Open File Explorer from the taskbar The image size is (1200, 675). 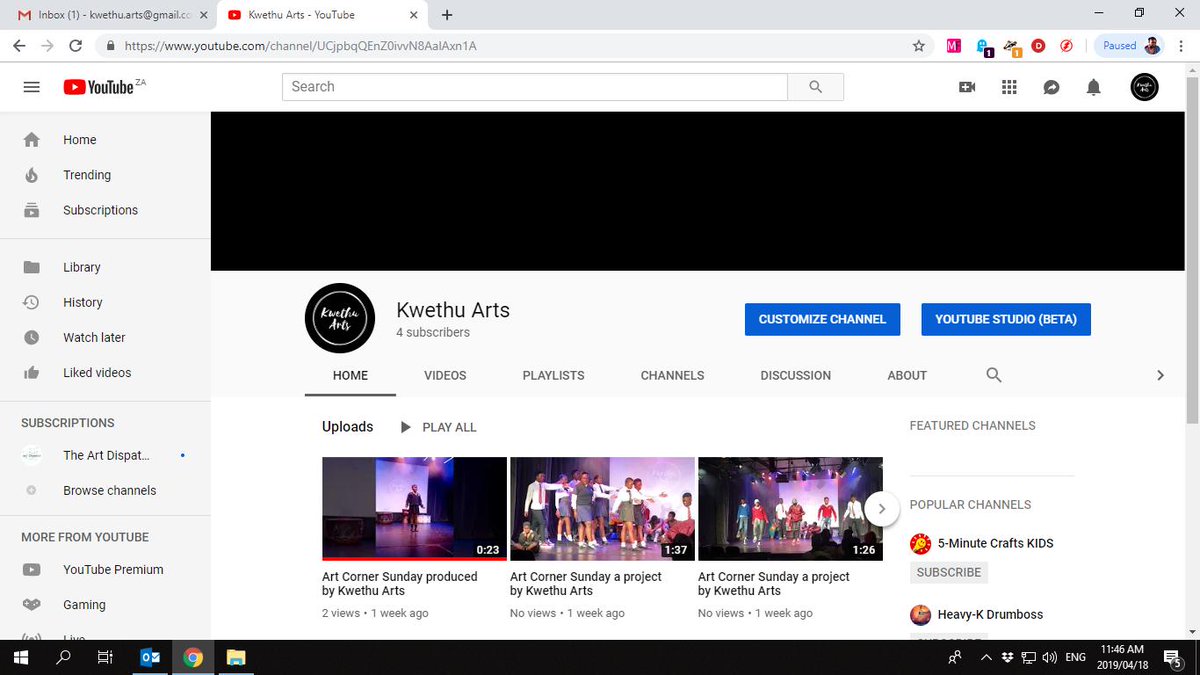point(236,657)
